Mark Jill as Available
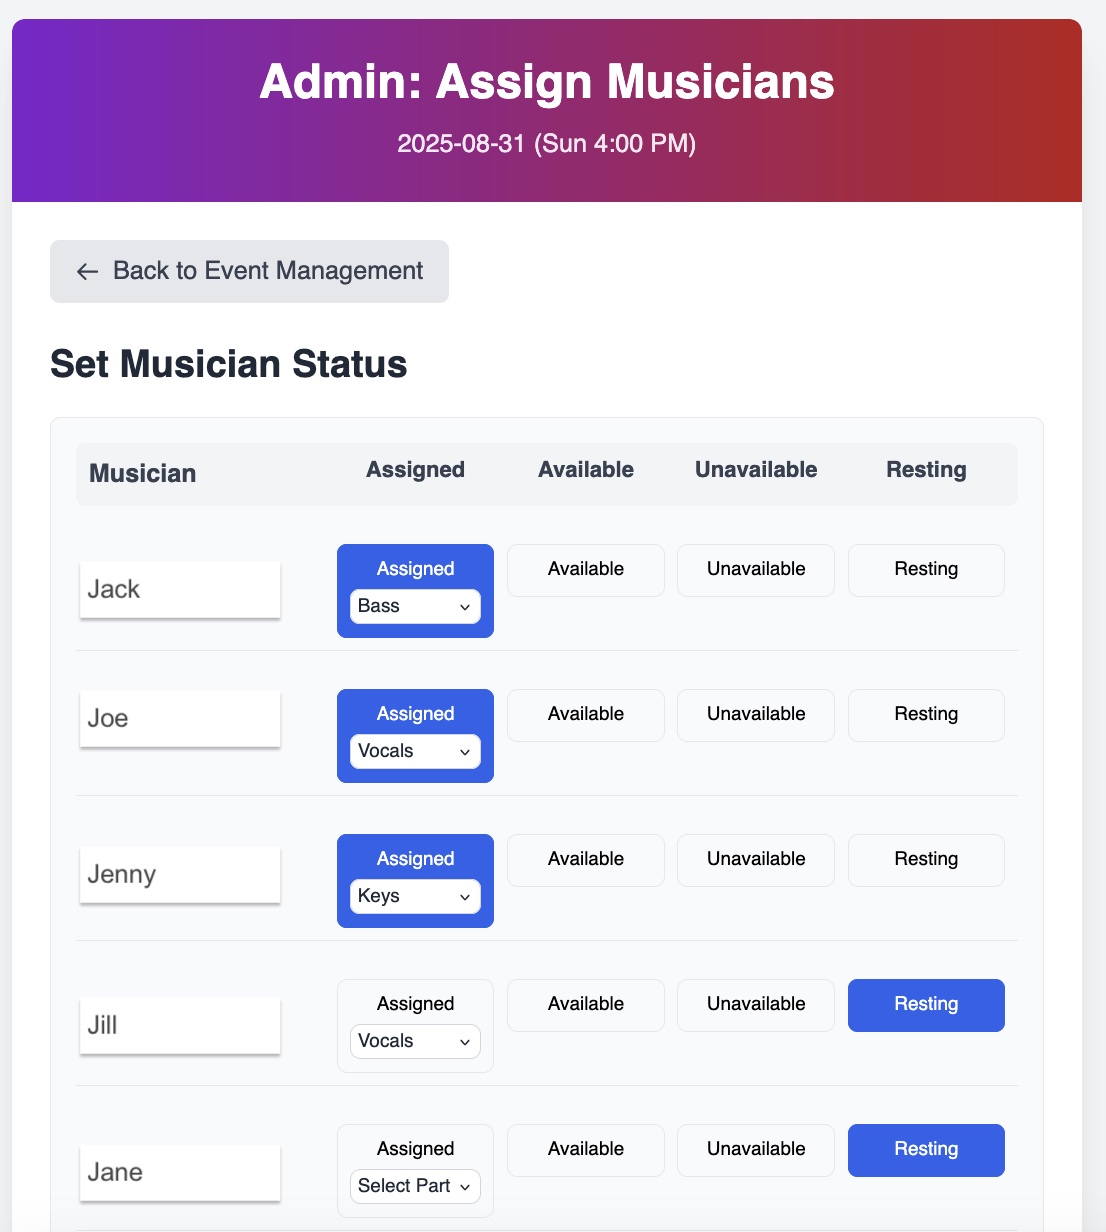Viewport: 1106px width, 1232px height. coord(586,1005)
